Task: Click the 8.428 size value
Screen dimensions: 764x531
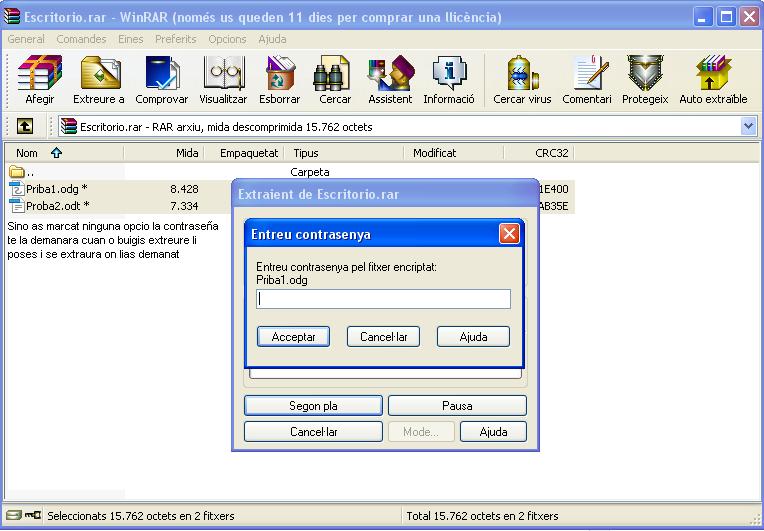Action: point(184,189)
